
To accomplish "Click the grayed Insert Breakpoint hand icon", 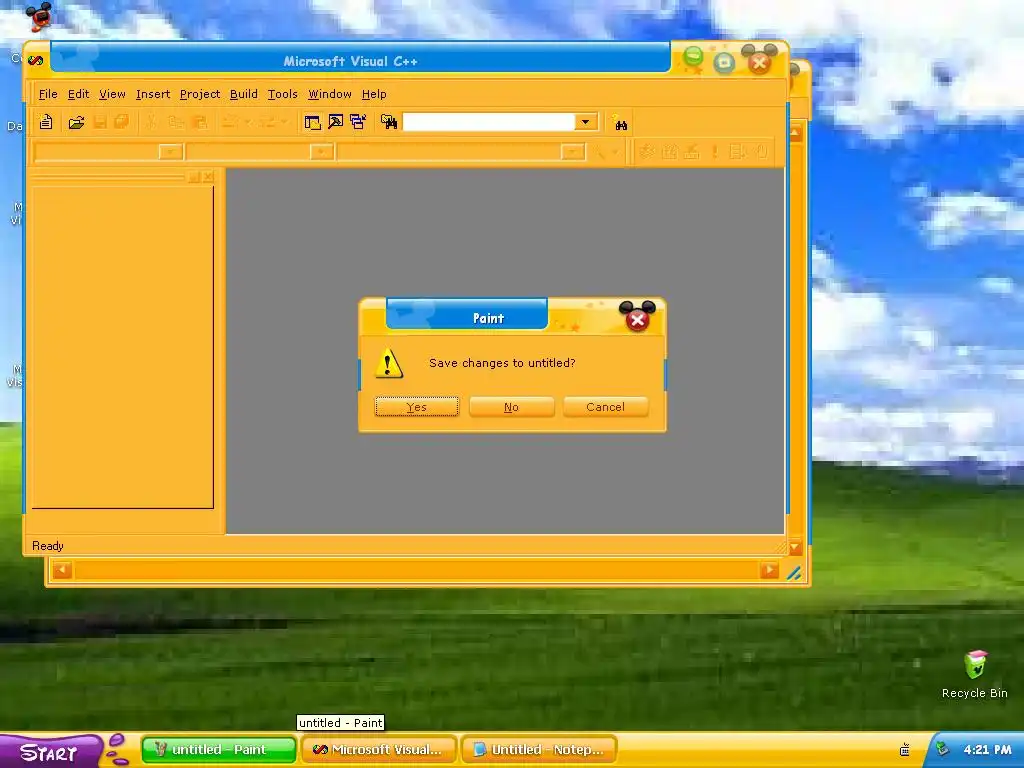I will 761,152.
